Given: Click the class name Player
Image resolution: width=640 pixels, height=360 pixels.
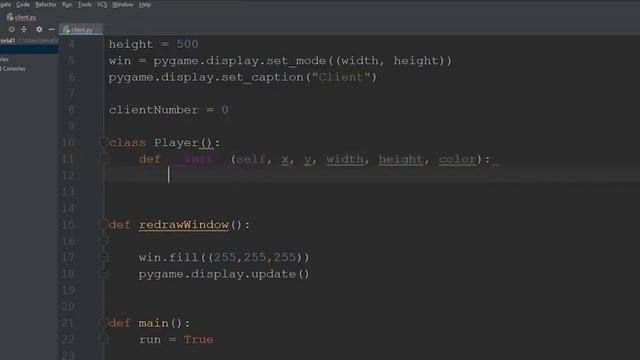Looking at the screenshot, I should click(176, 143).
